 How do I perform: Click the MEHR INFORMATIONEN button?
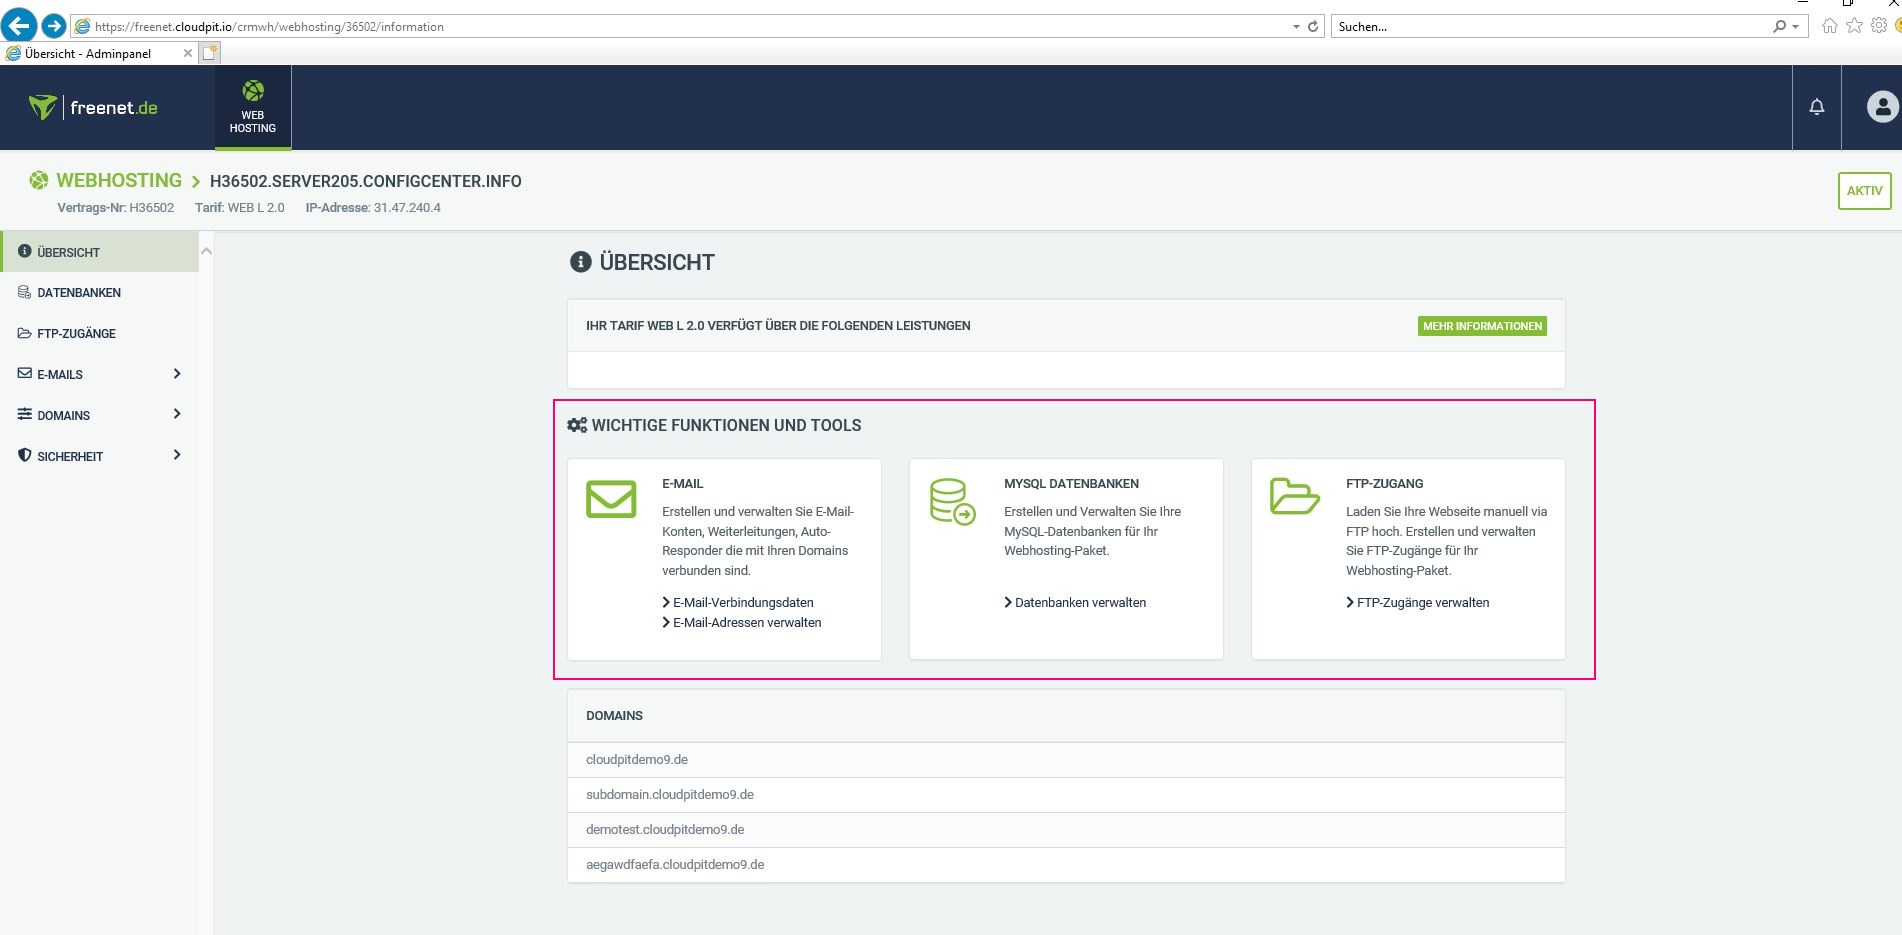pos(1481,325)
